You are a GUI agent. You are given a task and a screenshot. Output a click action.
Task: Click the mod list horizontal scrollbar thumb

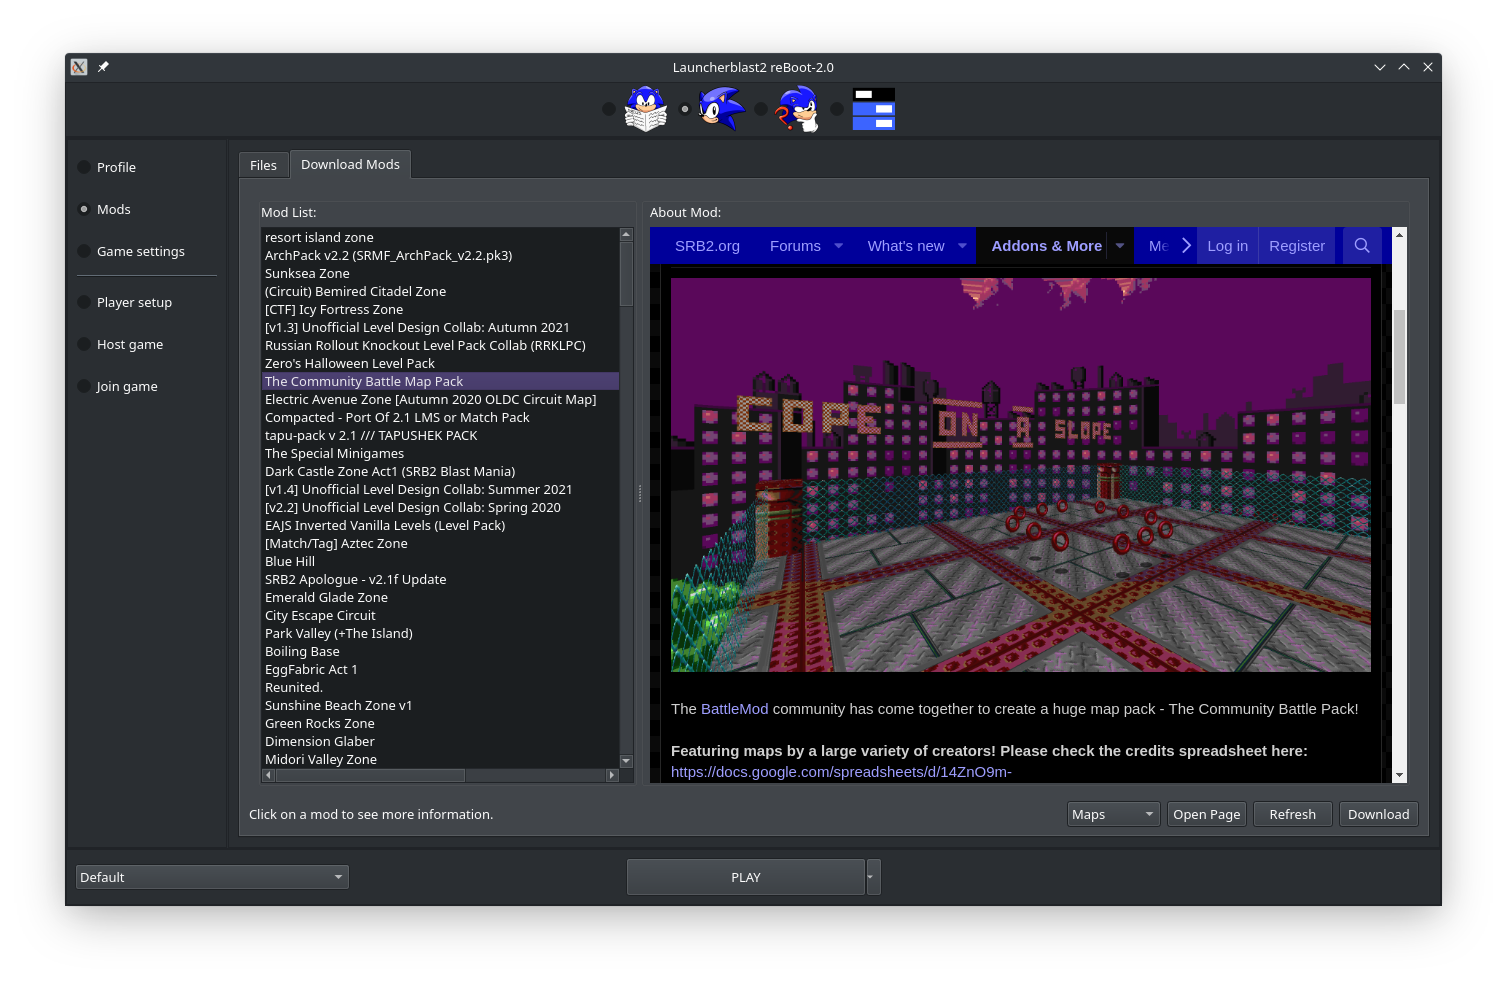(x=370, y=775)
